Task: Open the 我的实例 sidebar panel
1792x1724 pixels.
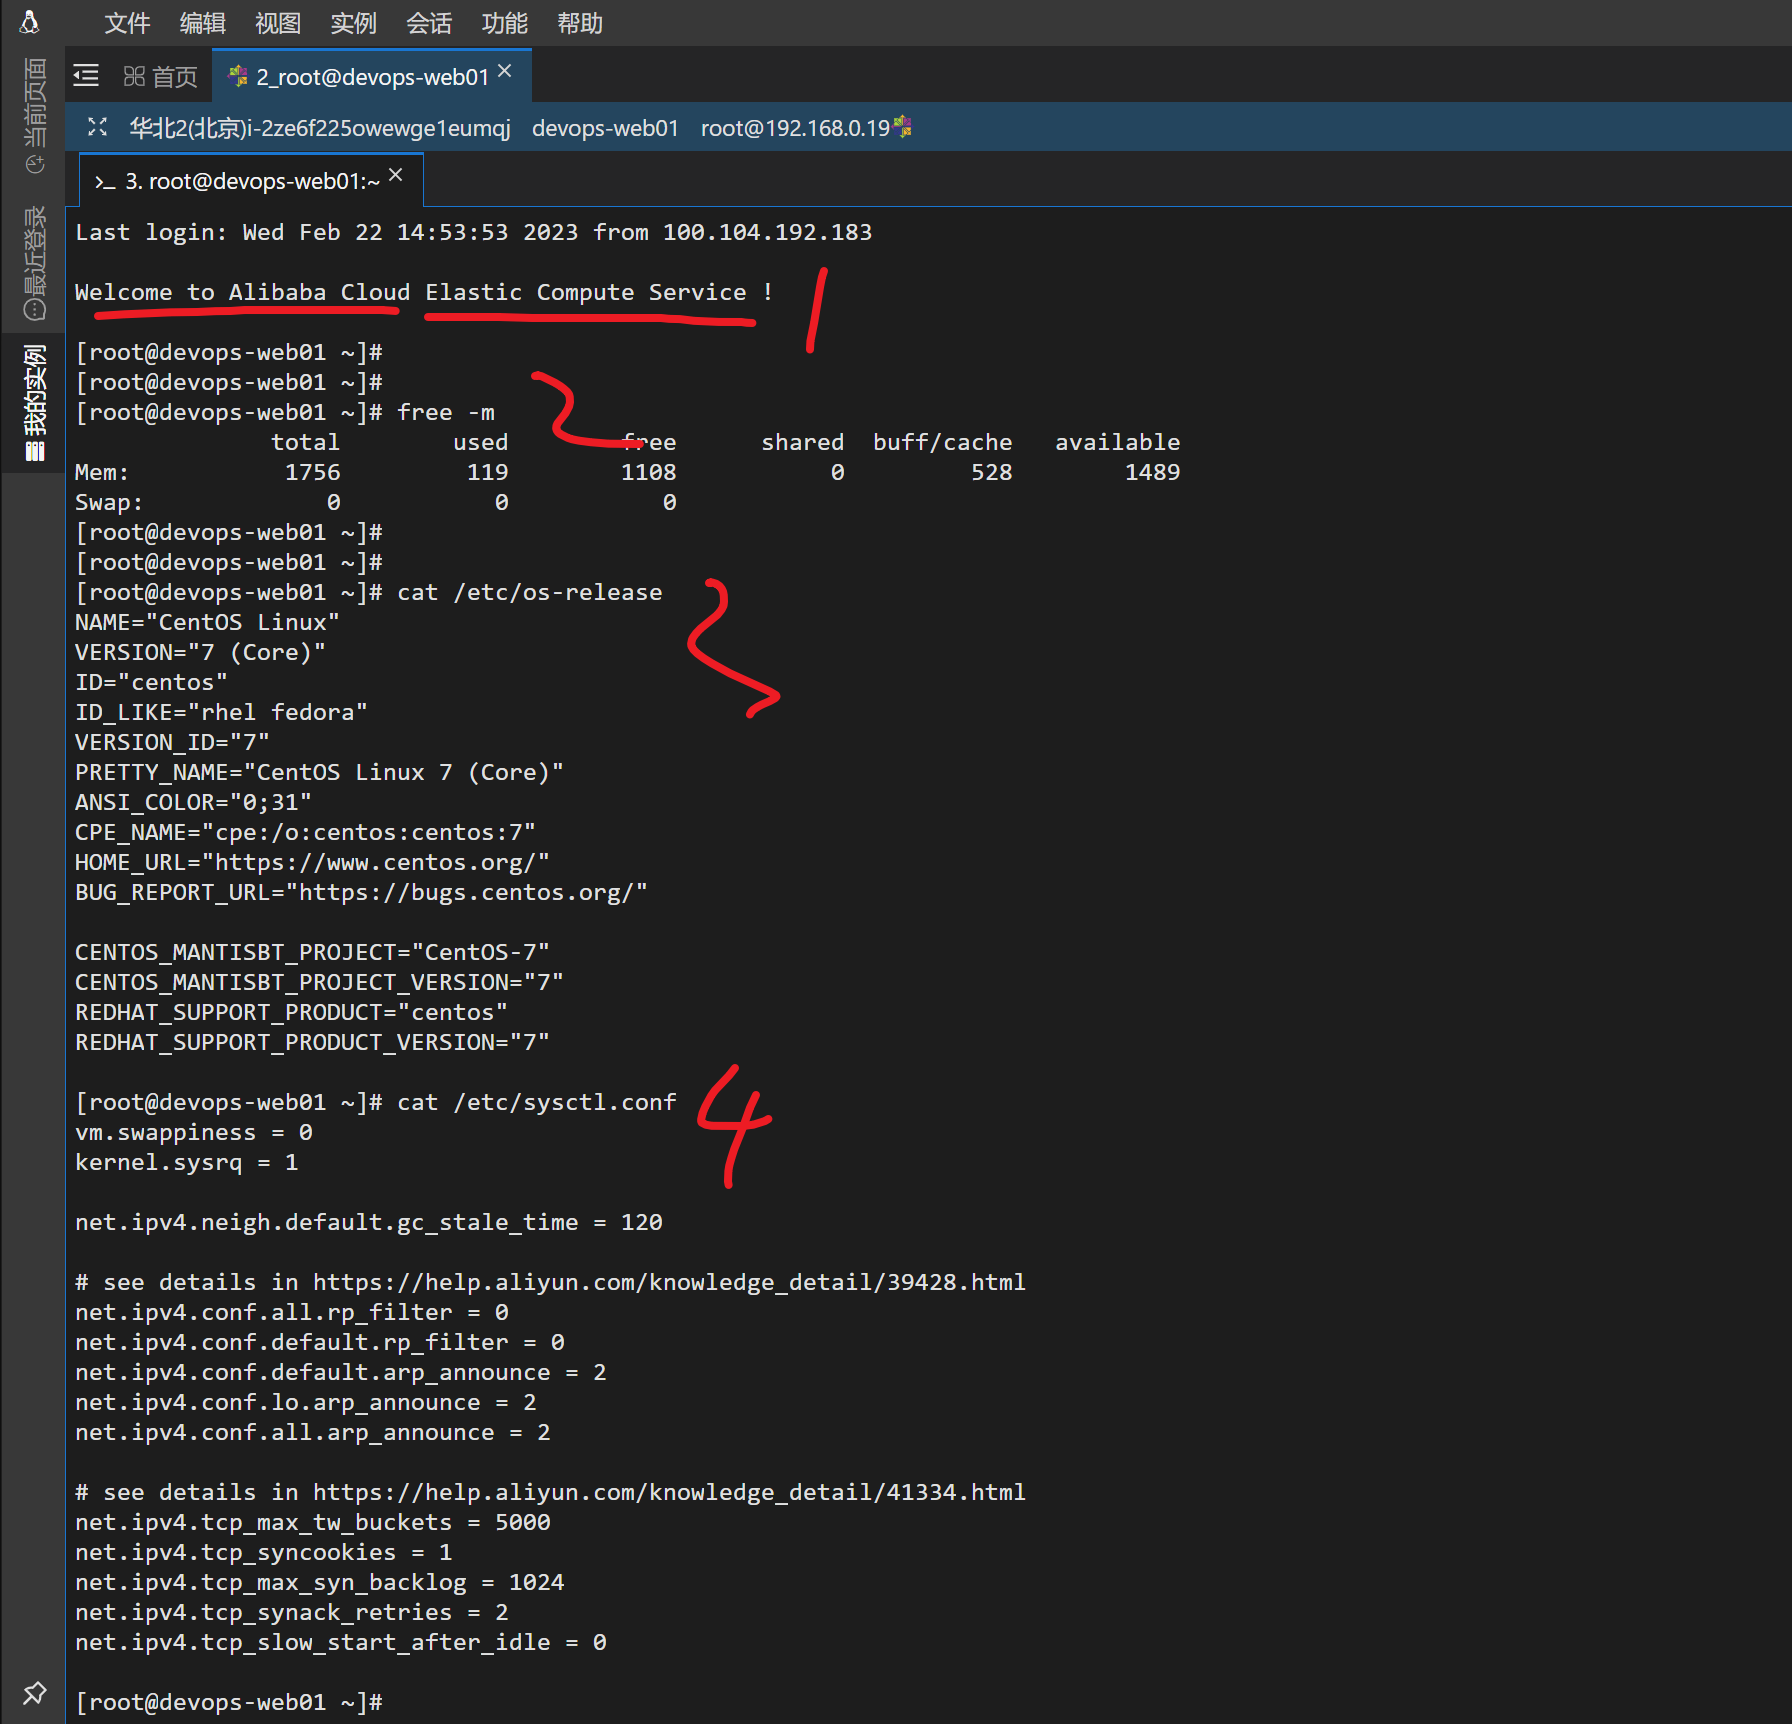Action: [34, 402]
